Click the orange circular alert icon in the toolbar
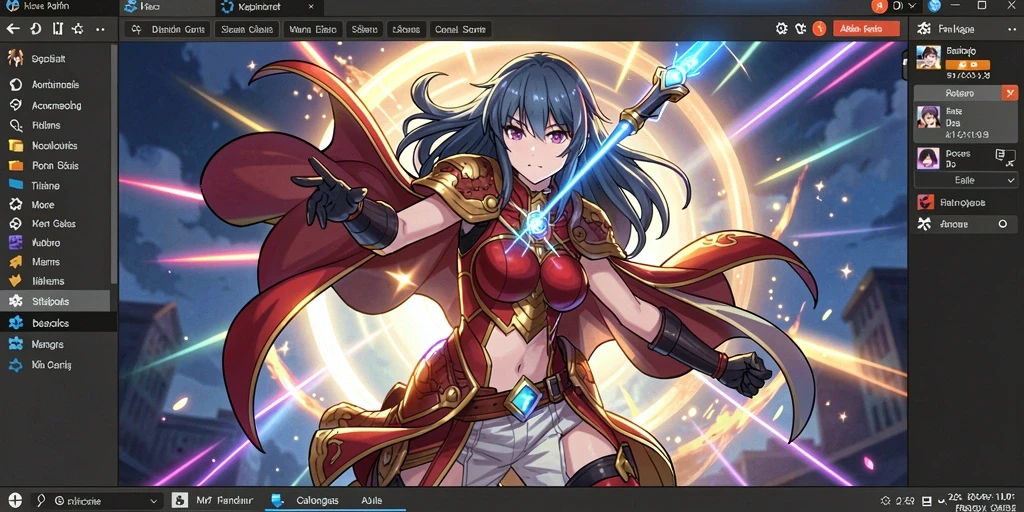 [x=819, y=29]
